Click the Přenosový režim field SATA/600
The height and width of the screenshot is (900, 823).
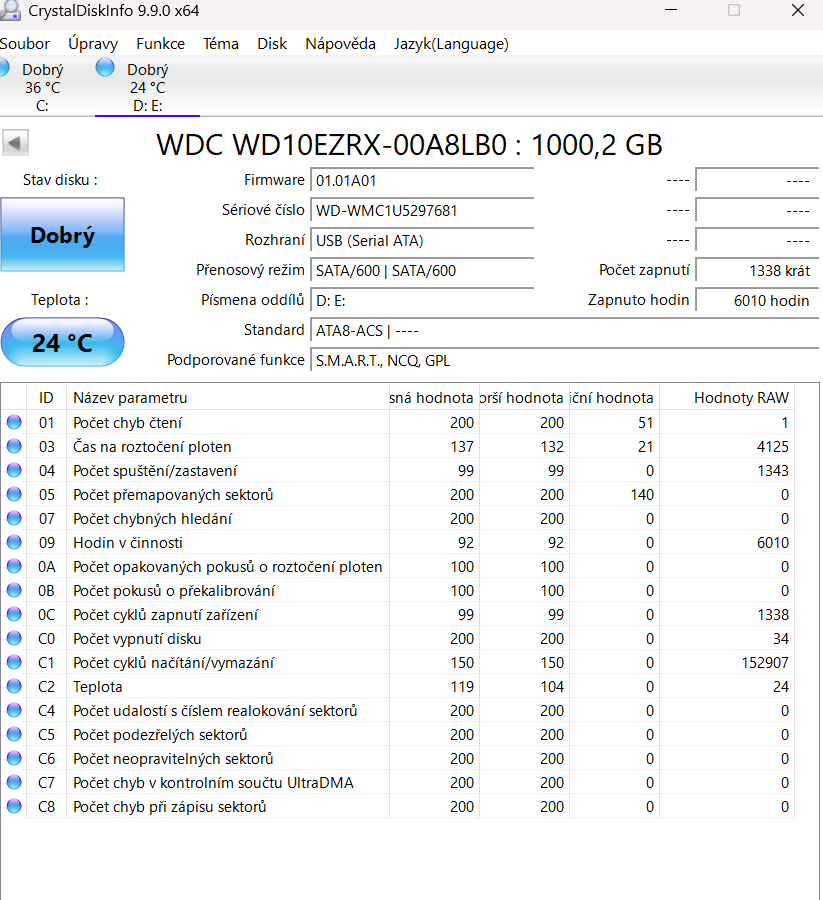422,270
